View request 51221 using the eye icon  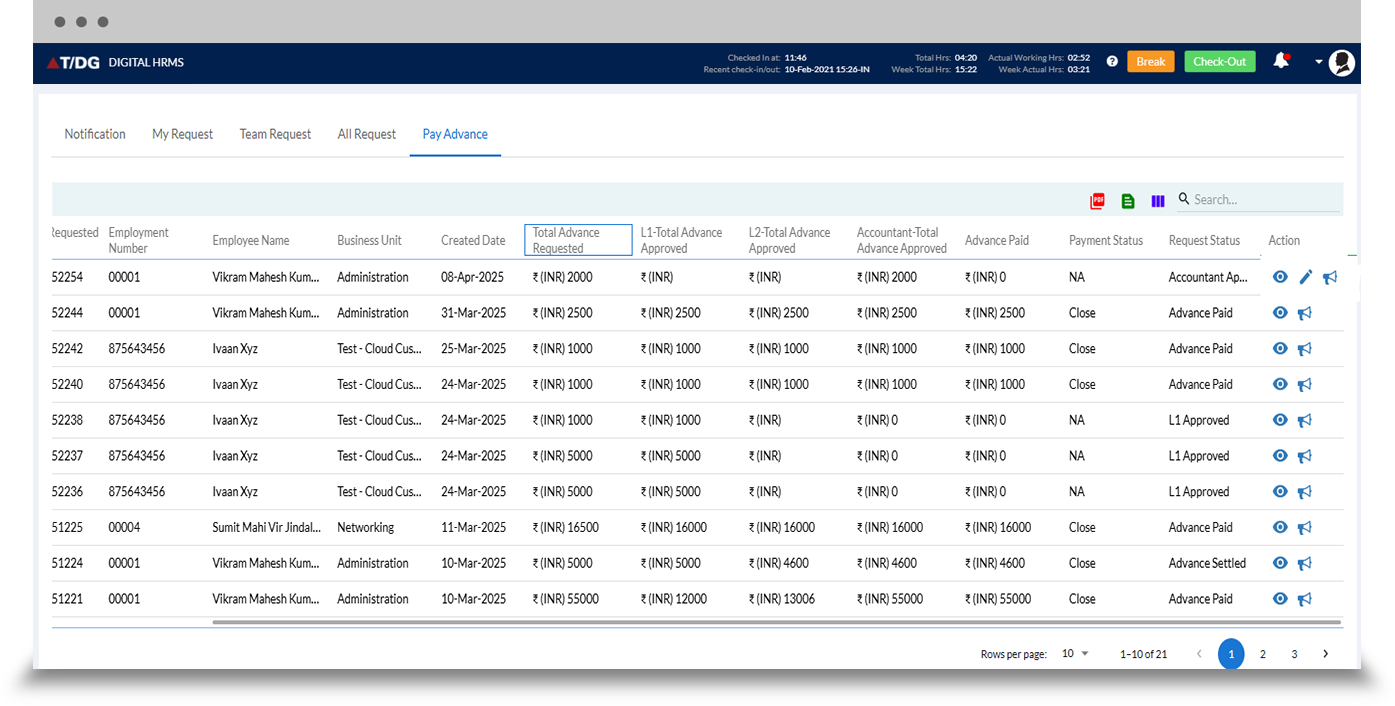(1280, 599)
